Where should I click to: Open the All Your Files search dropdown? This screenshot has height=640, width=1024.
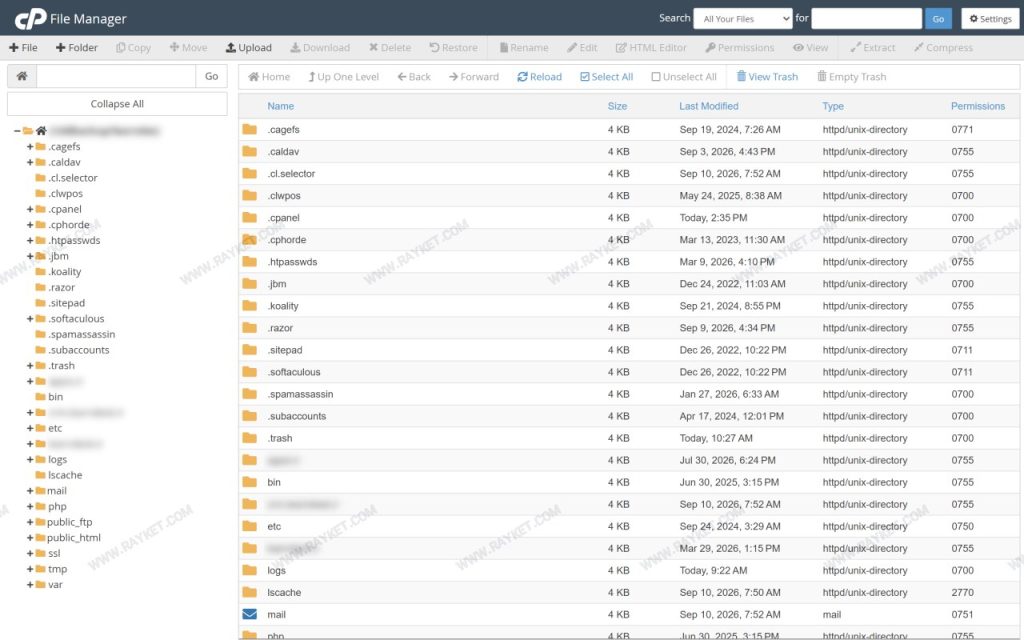pos(743,19)
